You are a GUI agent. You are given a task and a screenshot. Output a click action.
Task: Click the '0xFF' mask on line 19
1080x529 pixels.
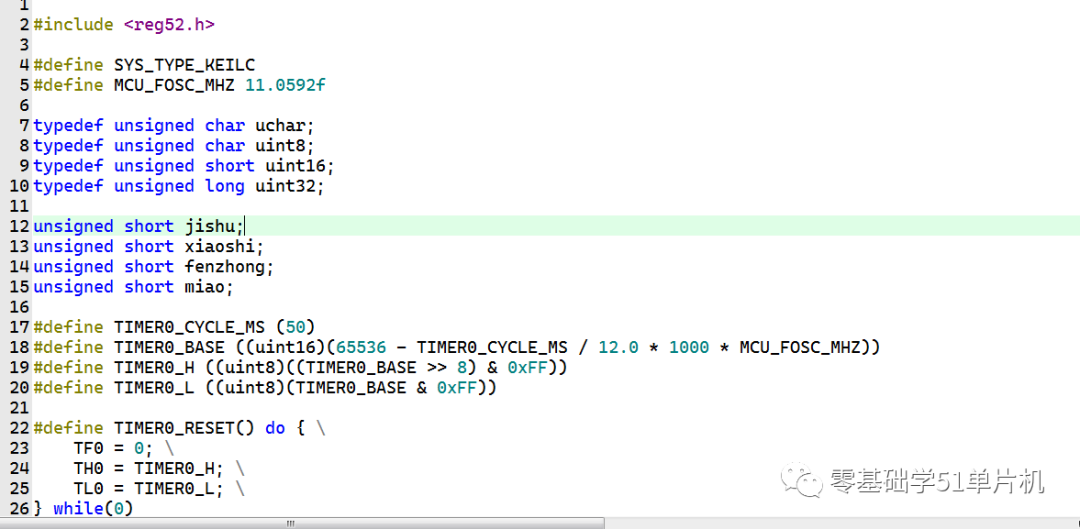click(528, 367)
